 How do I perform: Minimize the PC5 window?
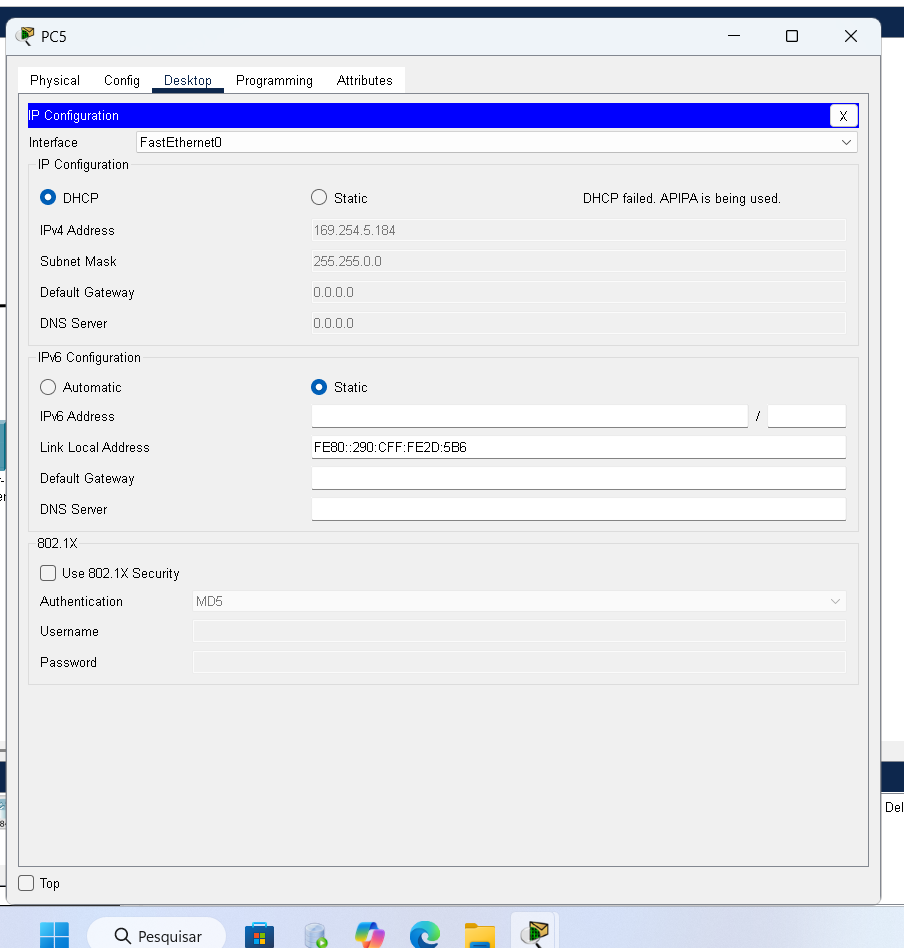tap(733, 36)
